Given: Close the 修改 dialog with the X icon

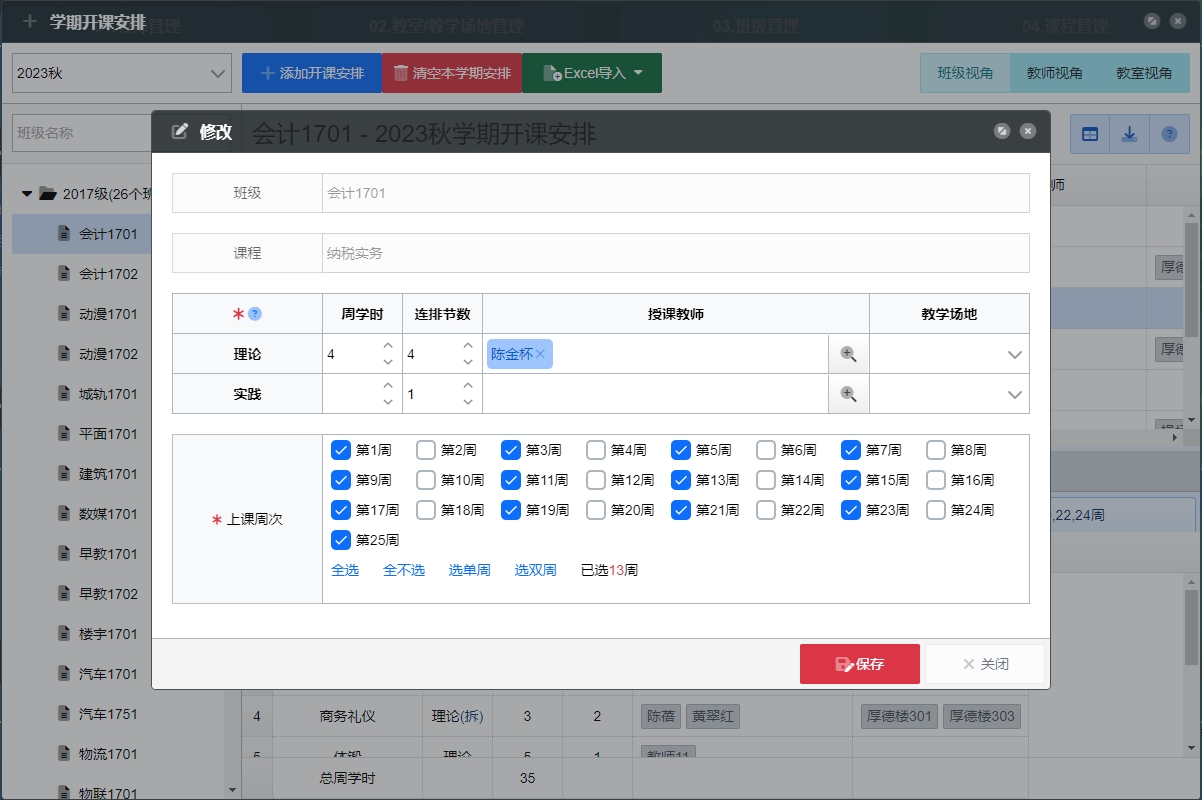Looking at the screenshot, I should point(1028,131).
